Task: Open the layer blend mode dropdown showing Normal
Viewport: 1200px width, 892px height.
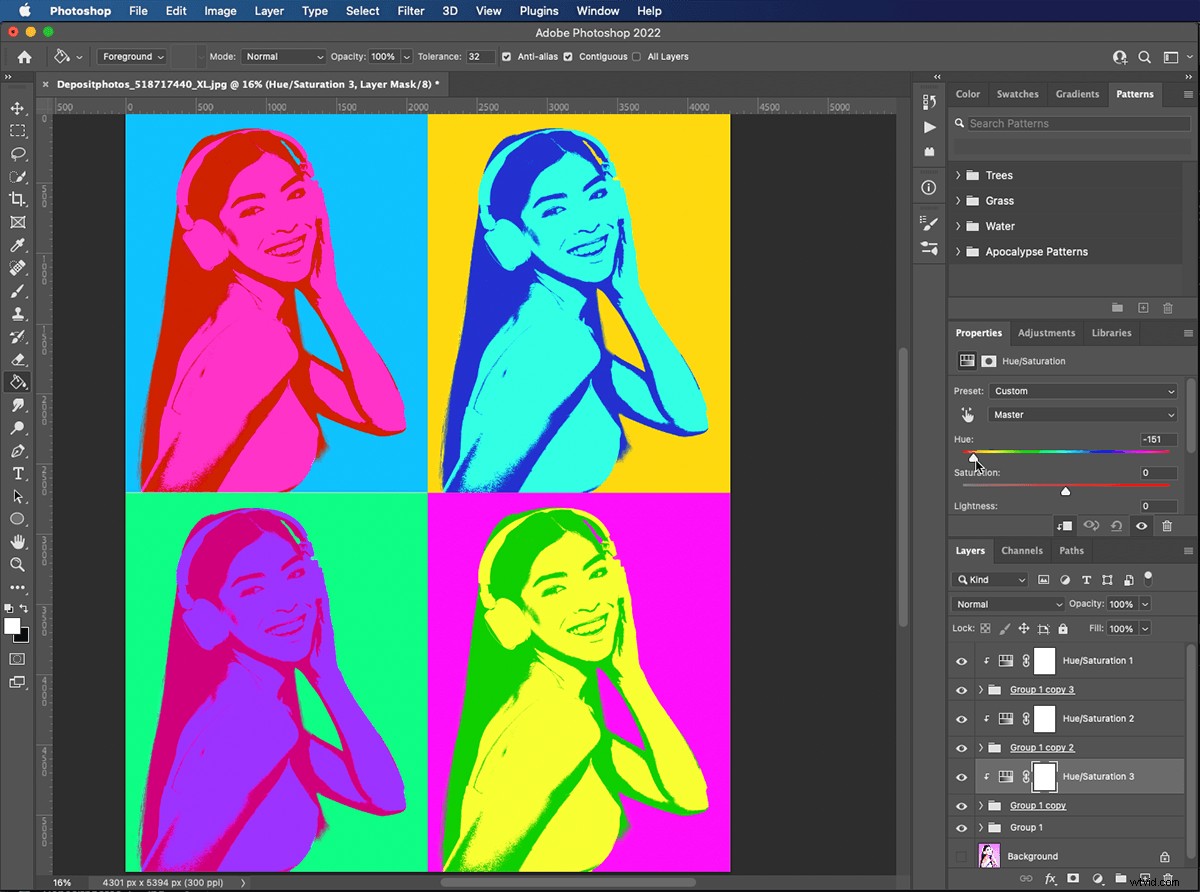Action: [x=1007, y=604]
